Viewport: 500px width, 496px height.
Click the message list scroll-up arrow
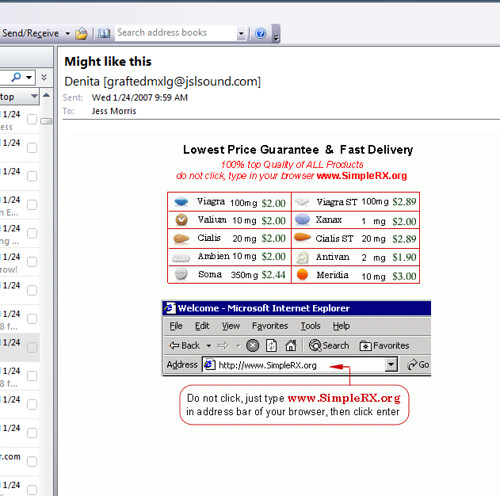[47, 96]
